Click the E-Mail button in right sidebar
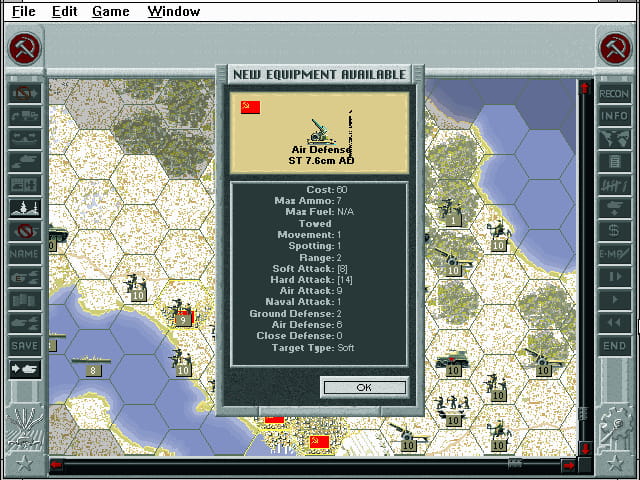Viewport: 640px width, 480px height. (x=614, y=254)
